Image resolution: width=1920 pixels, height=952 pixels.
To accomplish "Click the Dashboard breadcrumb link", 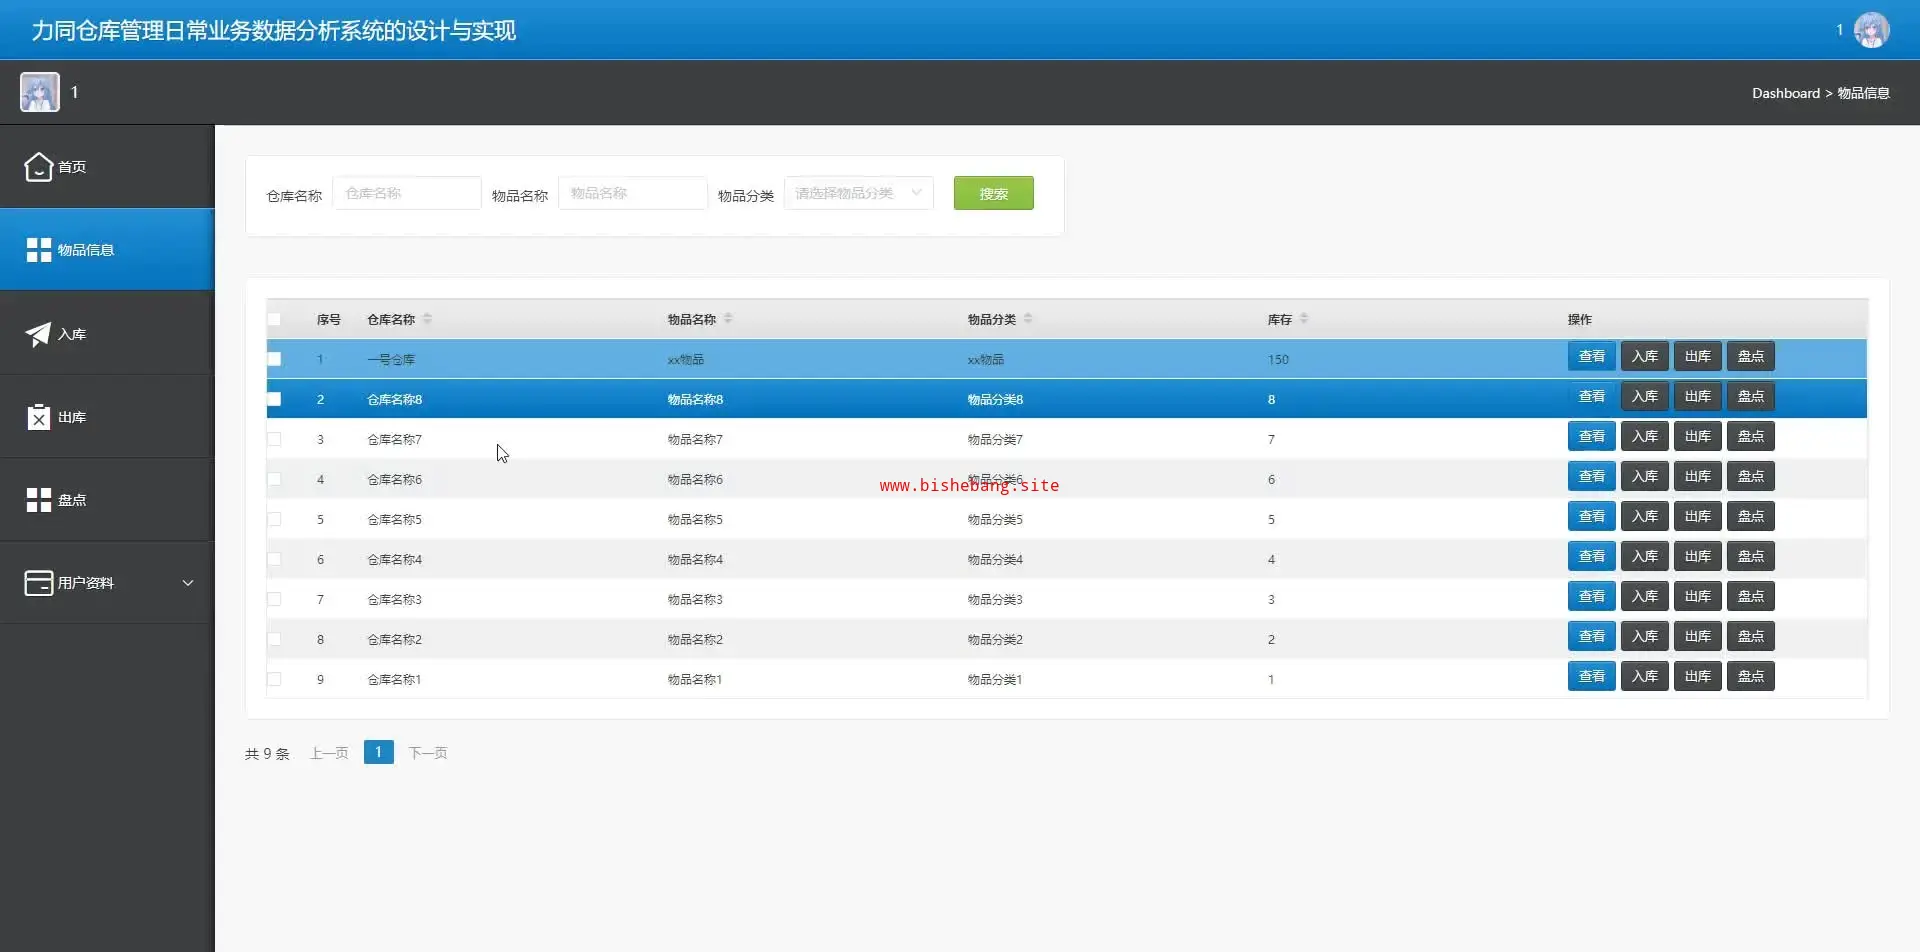I will point(1785,93).
